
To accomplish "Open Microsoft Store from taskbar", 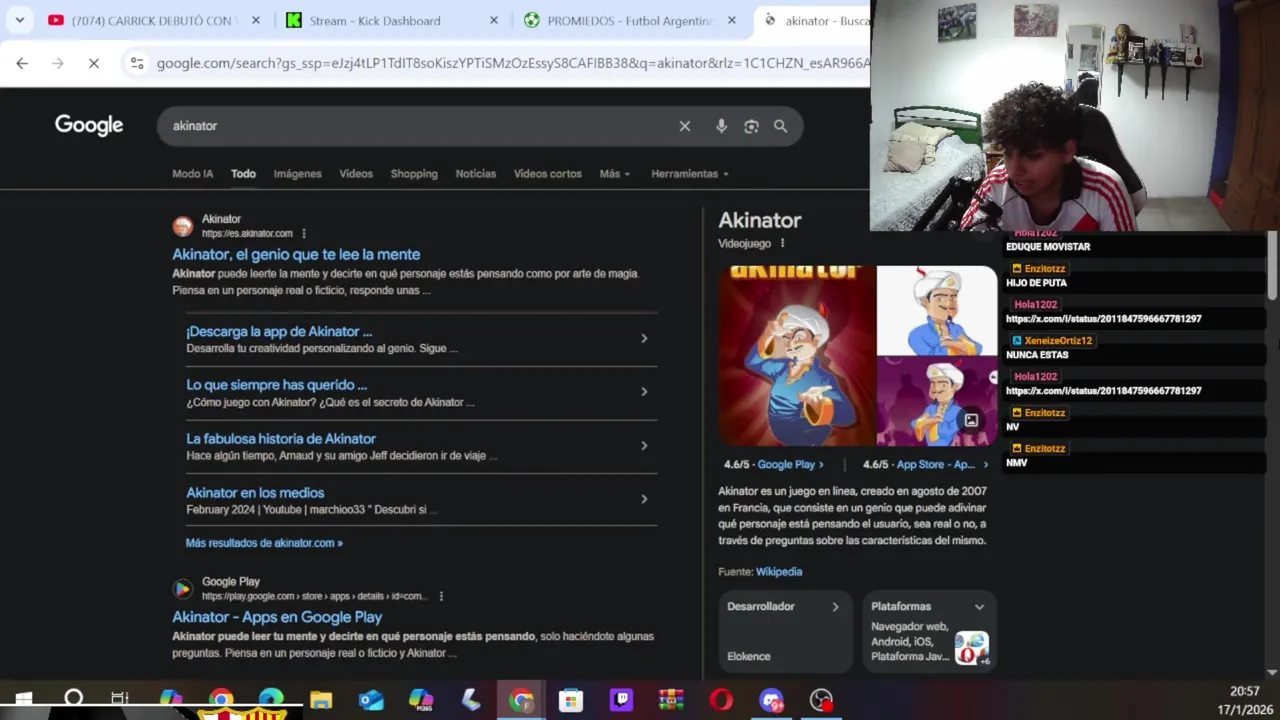I will (x=571, y=699).
